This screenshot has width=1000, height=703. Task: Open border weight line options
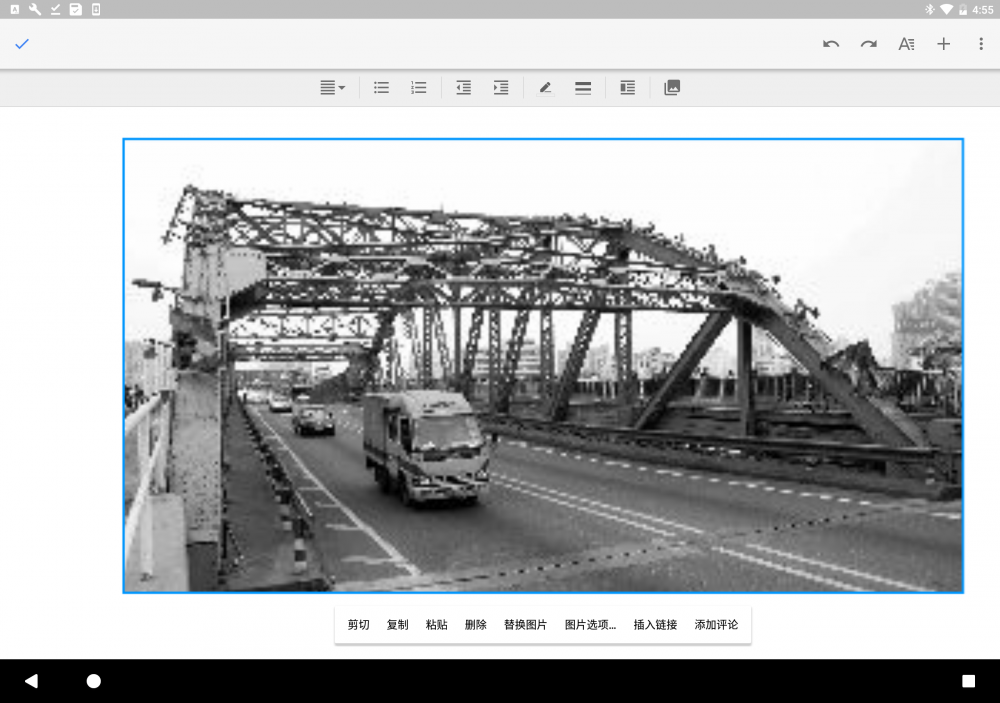pos(583,88)
